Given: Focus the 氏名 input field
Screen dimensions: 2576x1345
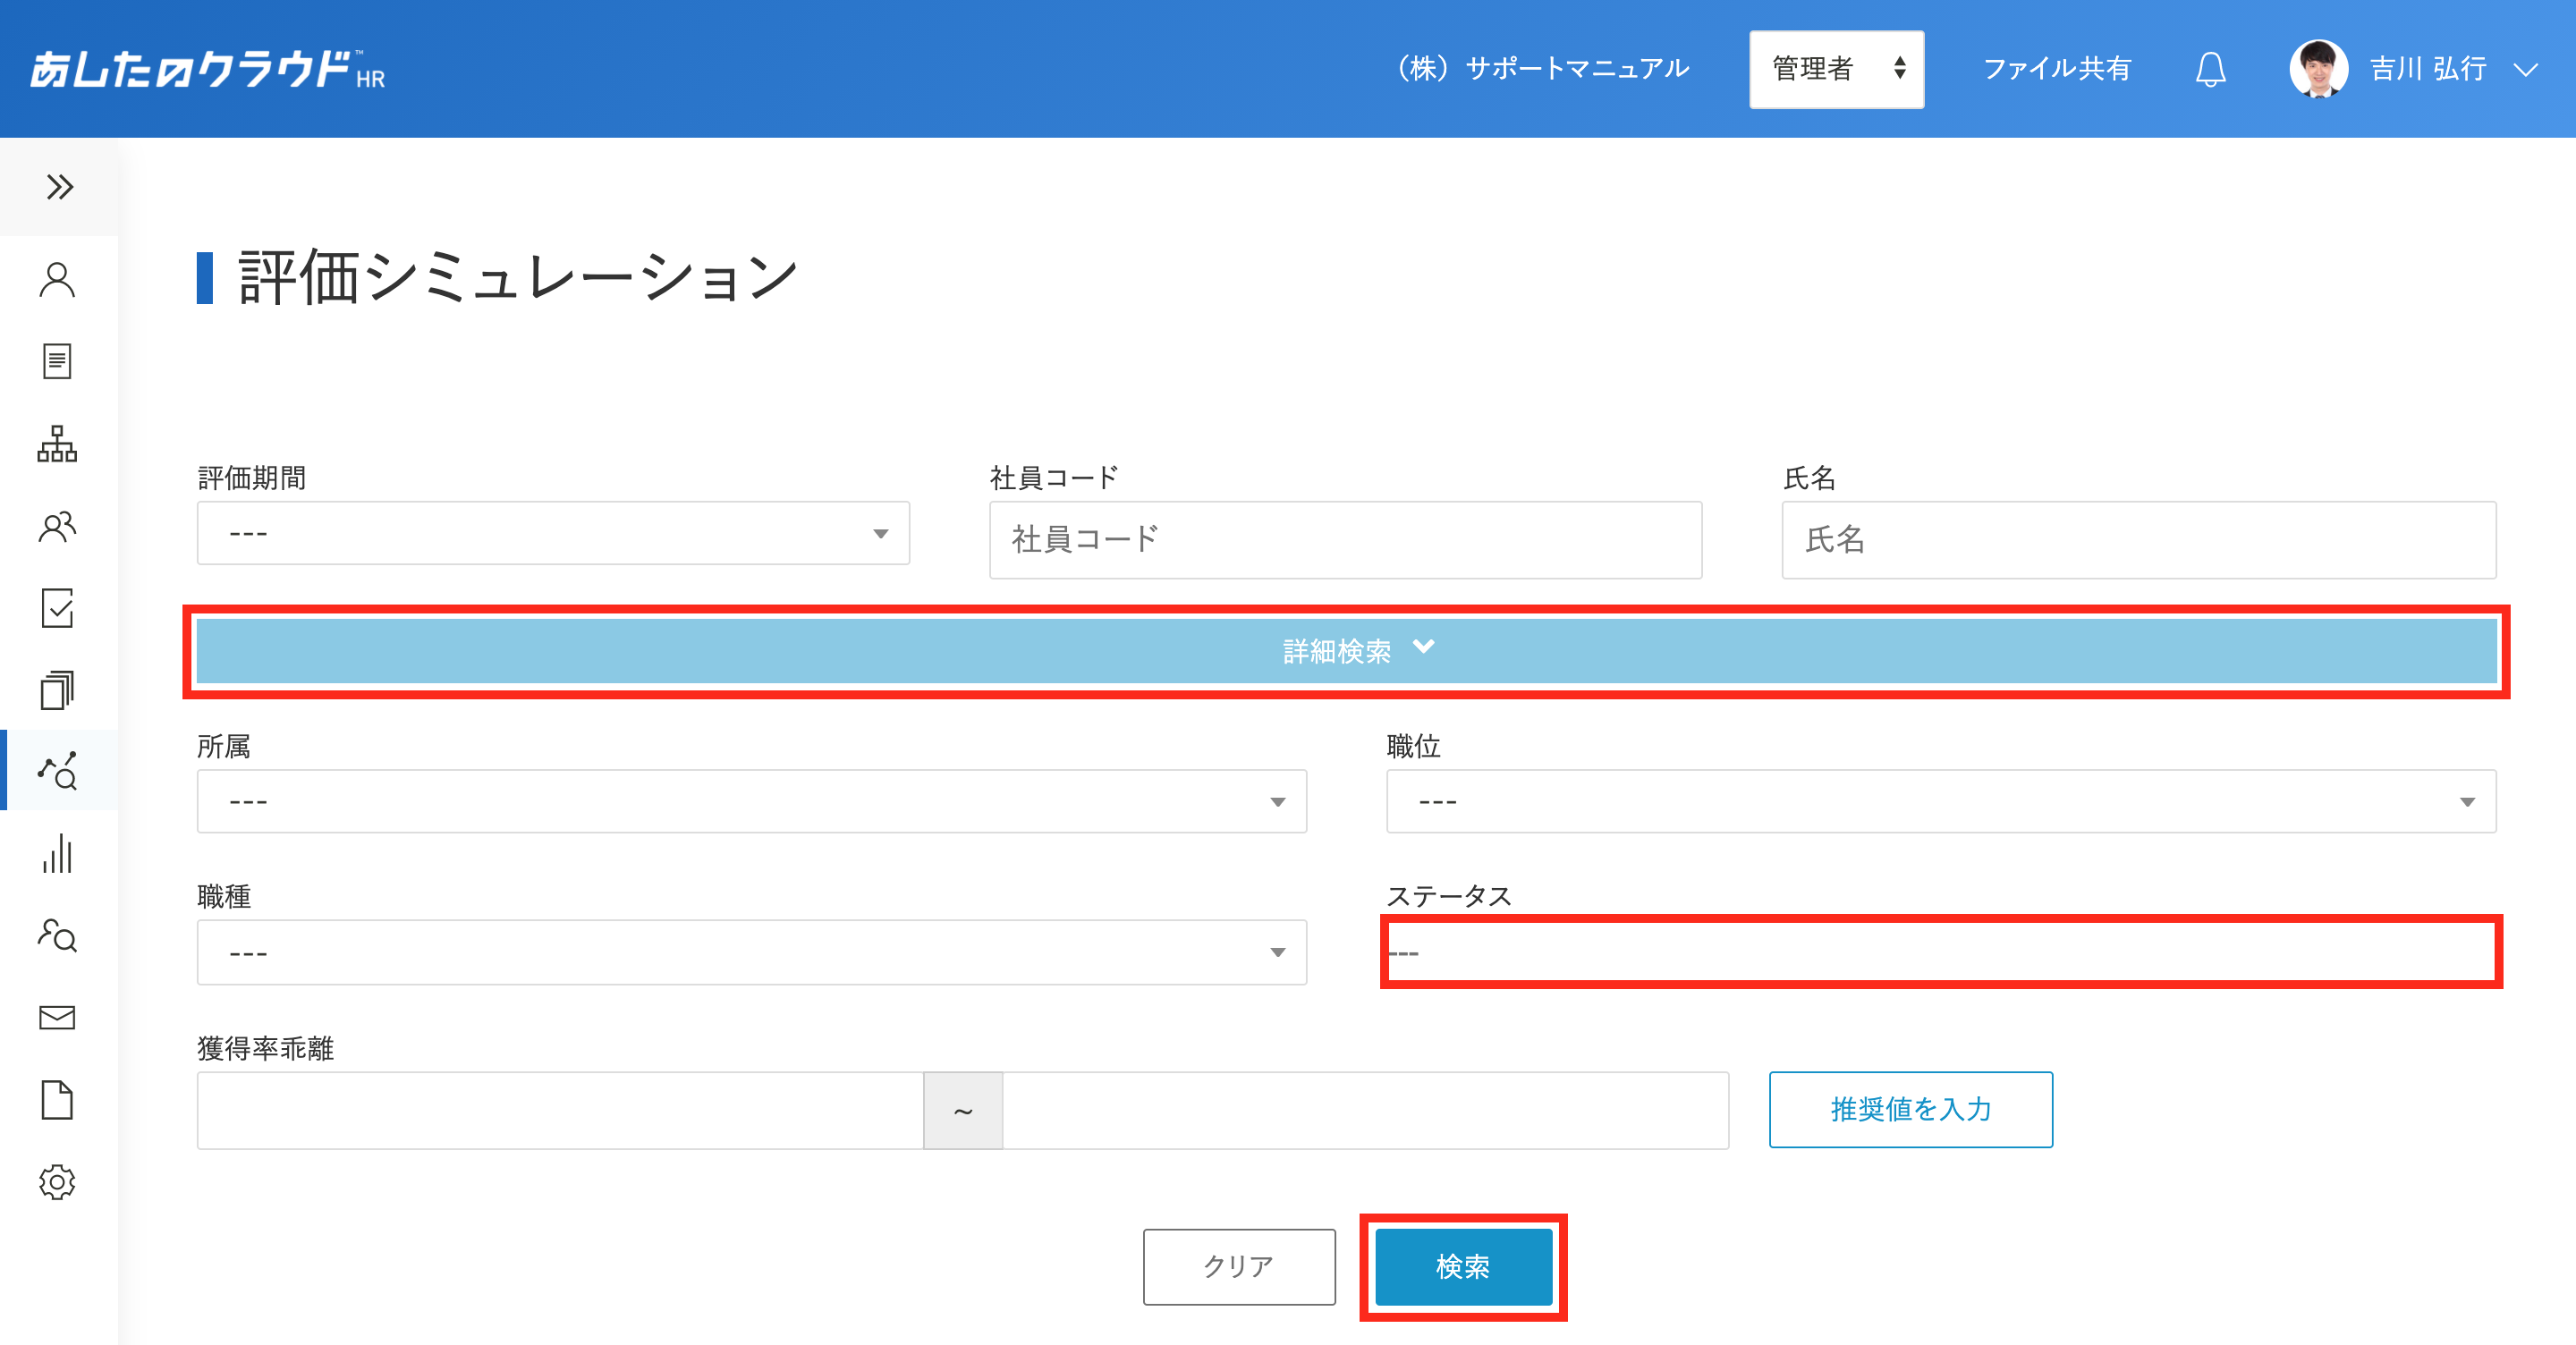Looking at the screenshot, I should pos(2139,540).
